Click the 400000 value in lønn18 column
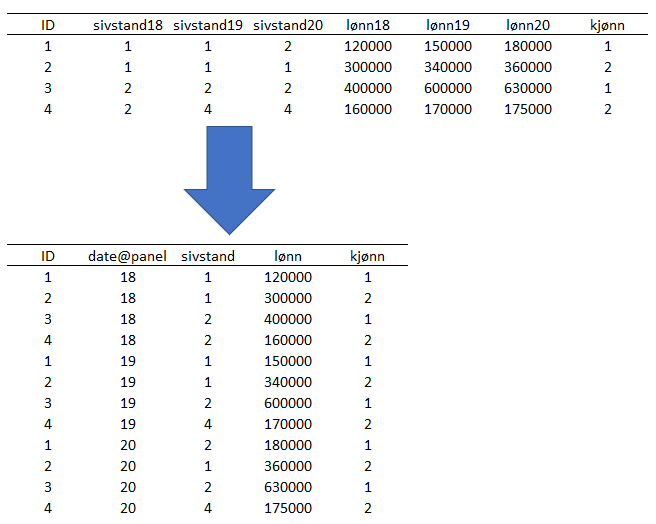 (x=367, y=88)
